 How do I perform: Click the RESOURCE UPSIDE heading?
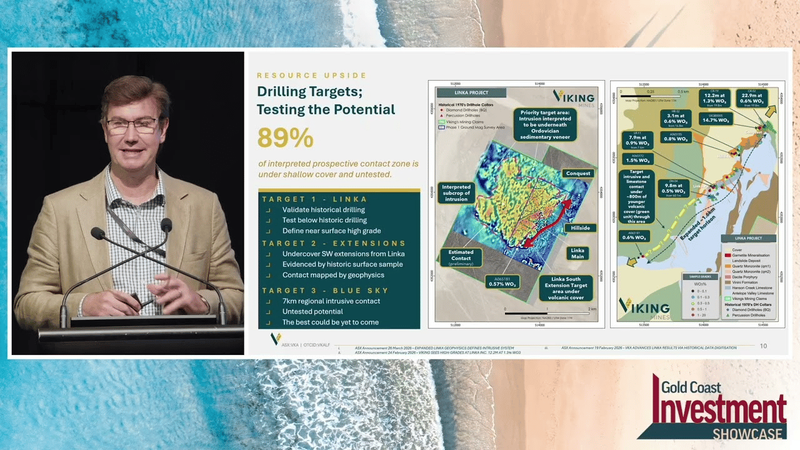(312, 76)
